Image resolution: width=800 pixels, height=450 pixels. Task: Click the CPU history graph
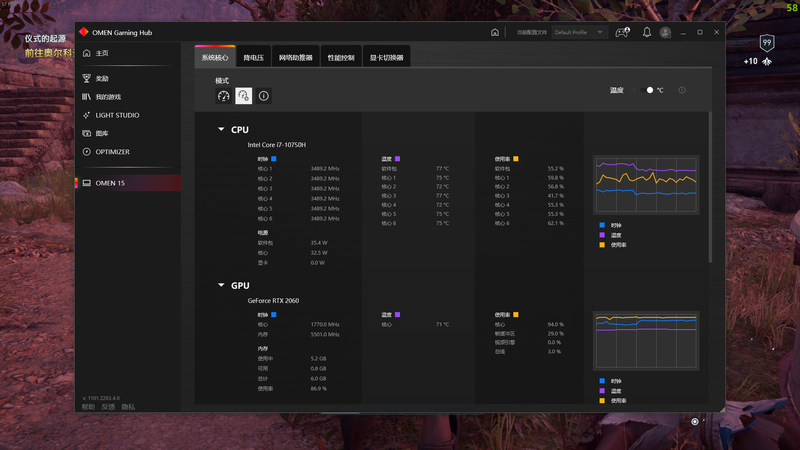pyautogui.click(x=646, y=185)
